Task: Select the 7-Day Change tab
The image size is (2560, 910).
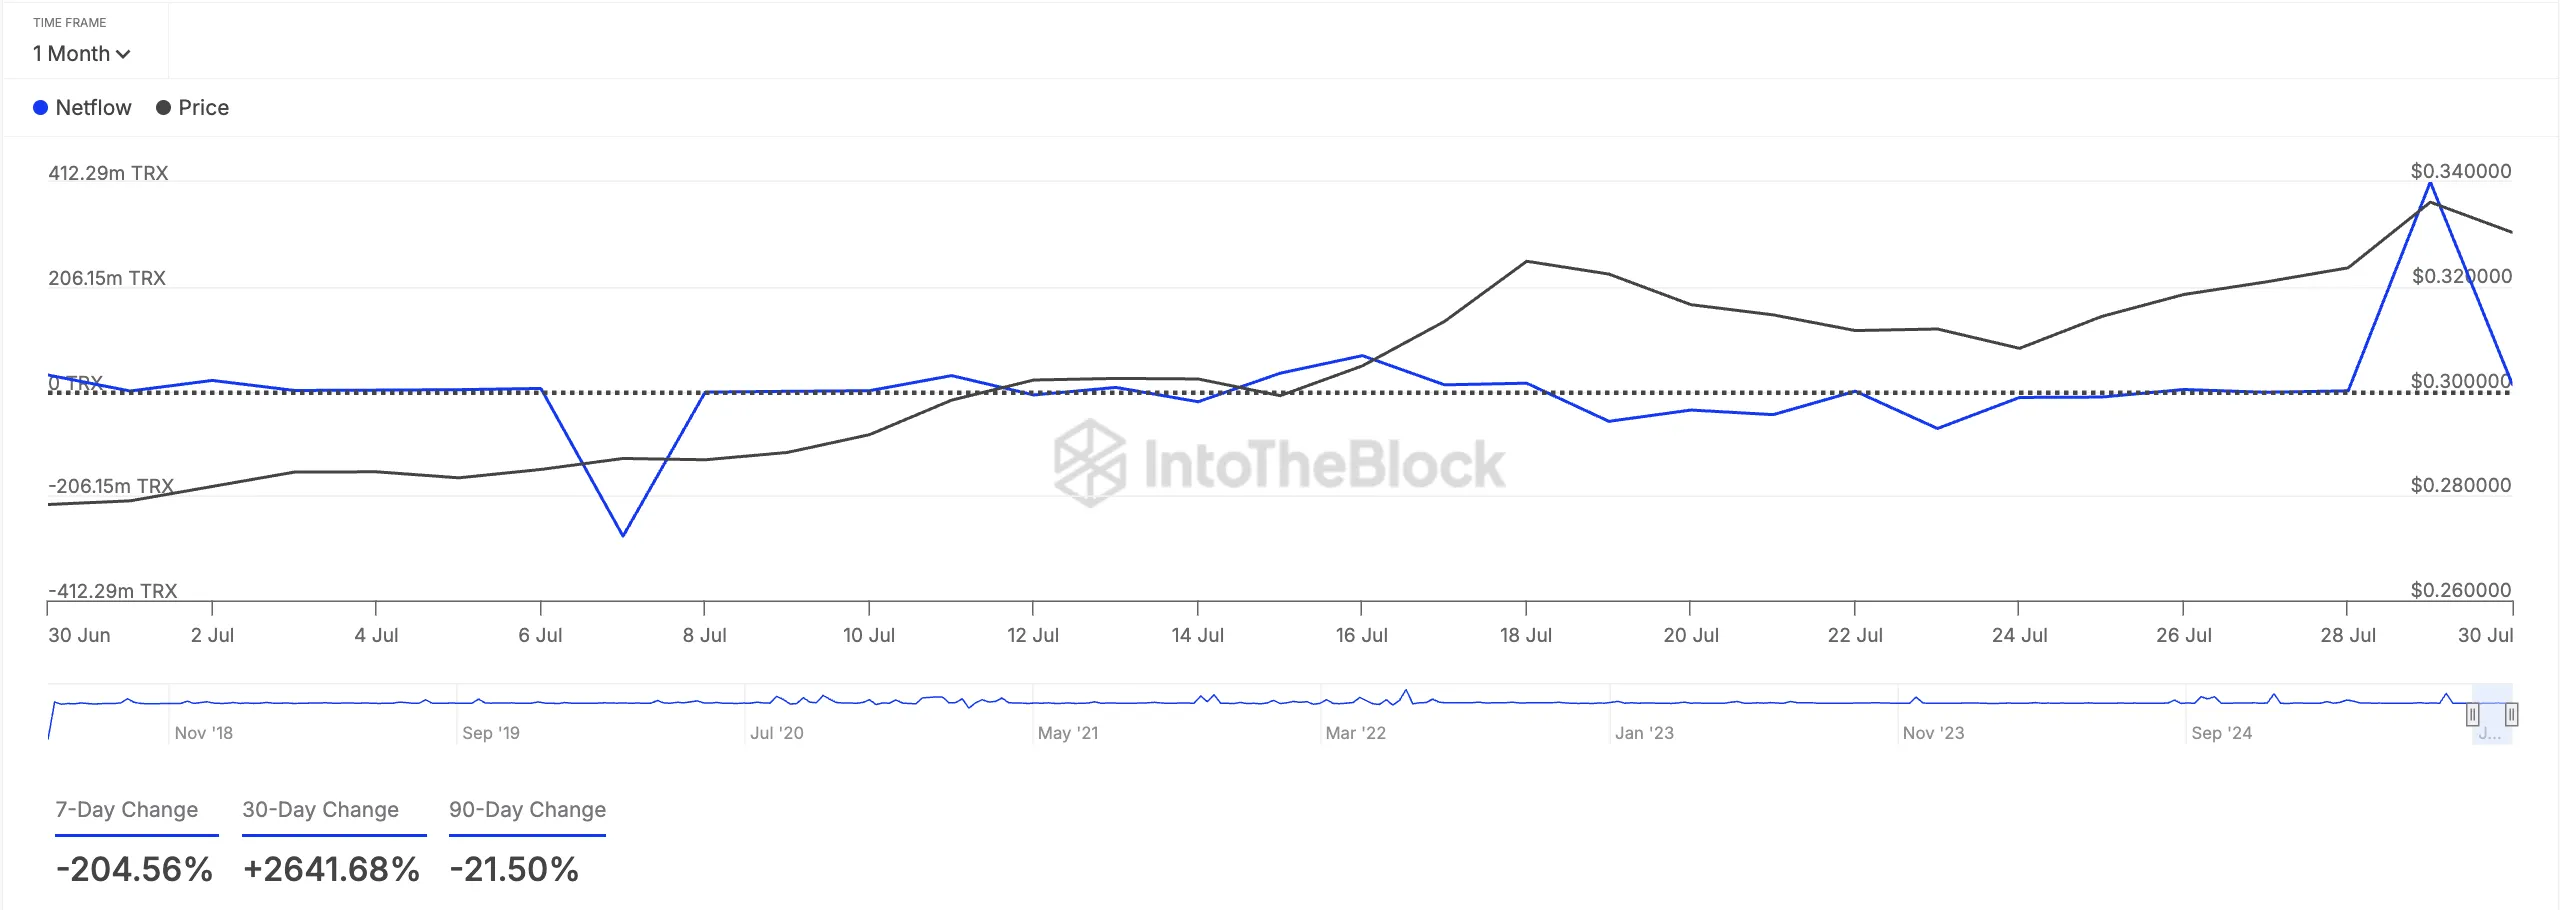Action: 127,809
